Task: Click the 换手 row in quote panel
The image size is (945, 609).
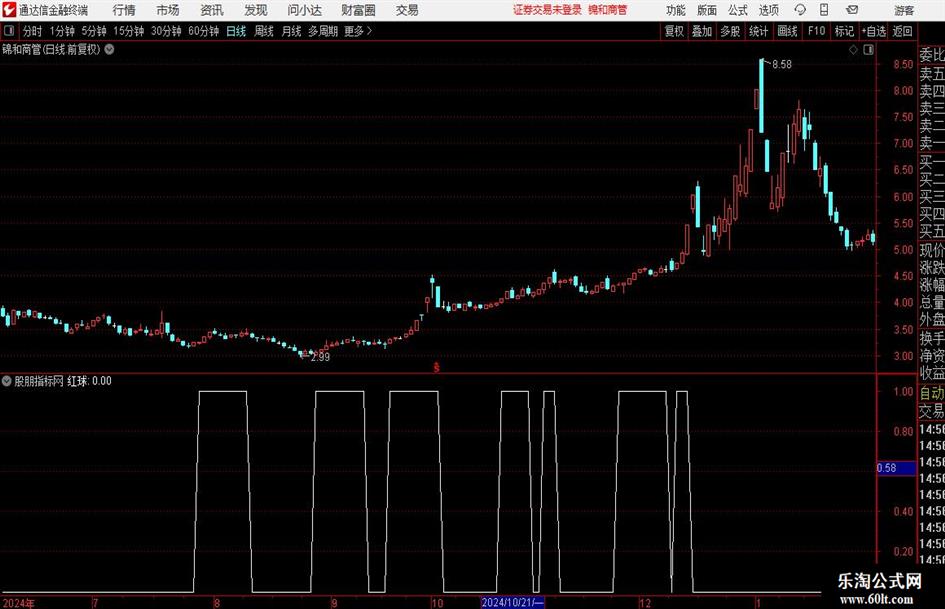Action: [x=932, y=338]
